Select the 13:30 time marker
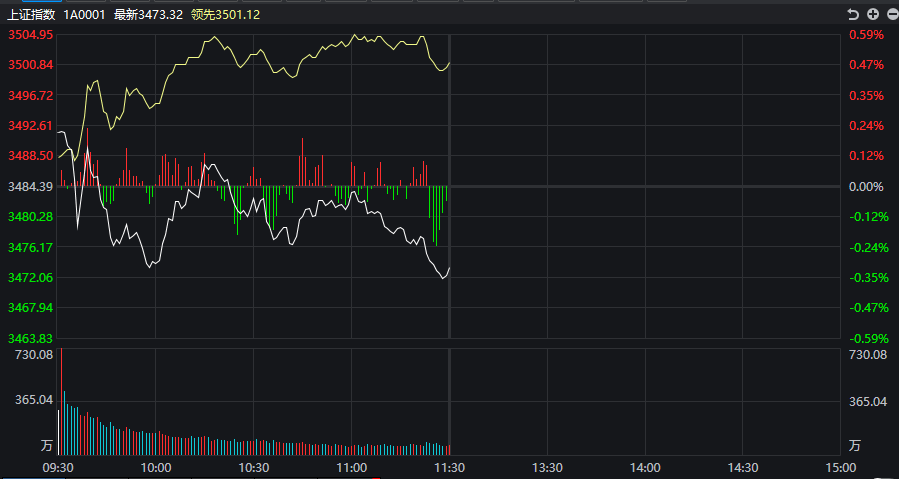This screenshot has width=899, height=479. [547, 467]
